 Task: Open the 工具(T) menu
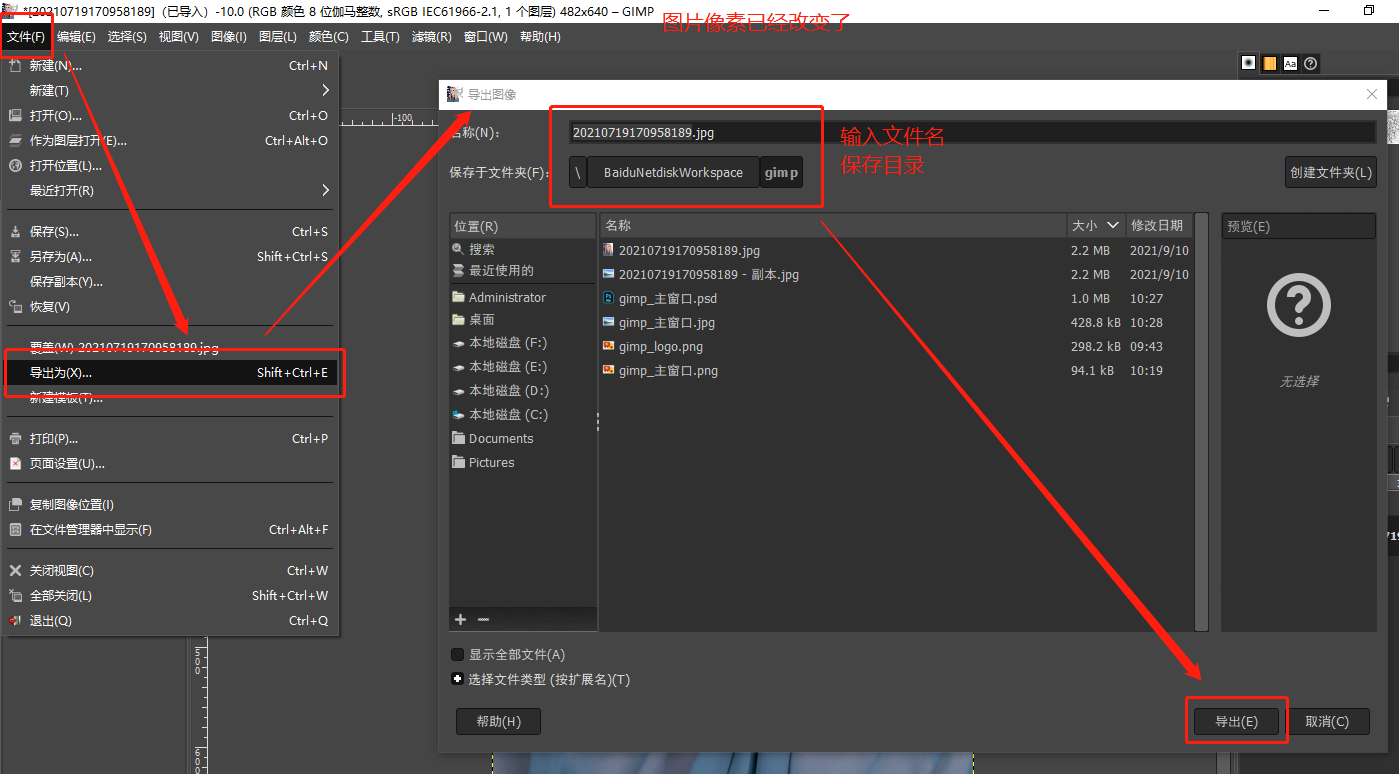point(380,37)
